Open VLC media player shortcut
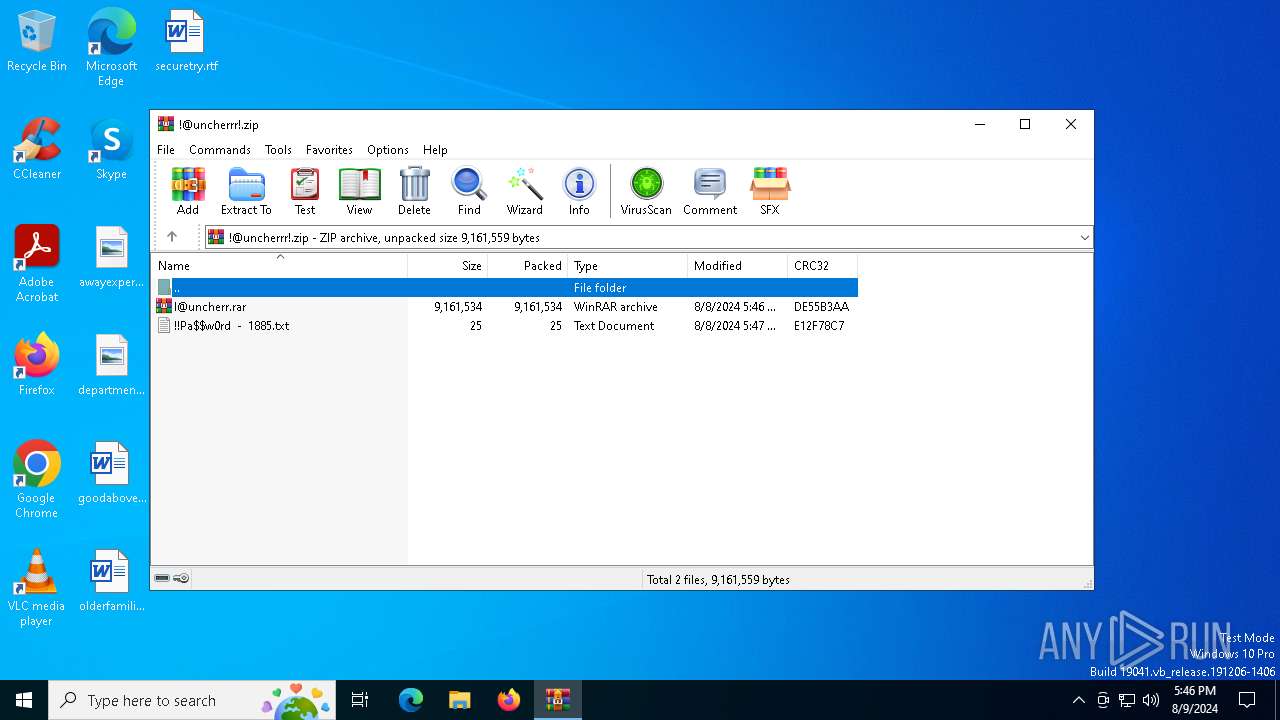The image size is (1280, 720). point(37,588)
